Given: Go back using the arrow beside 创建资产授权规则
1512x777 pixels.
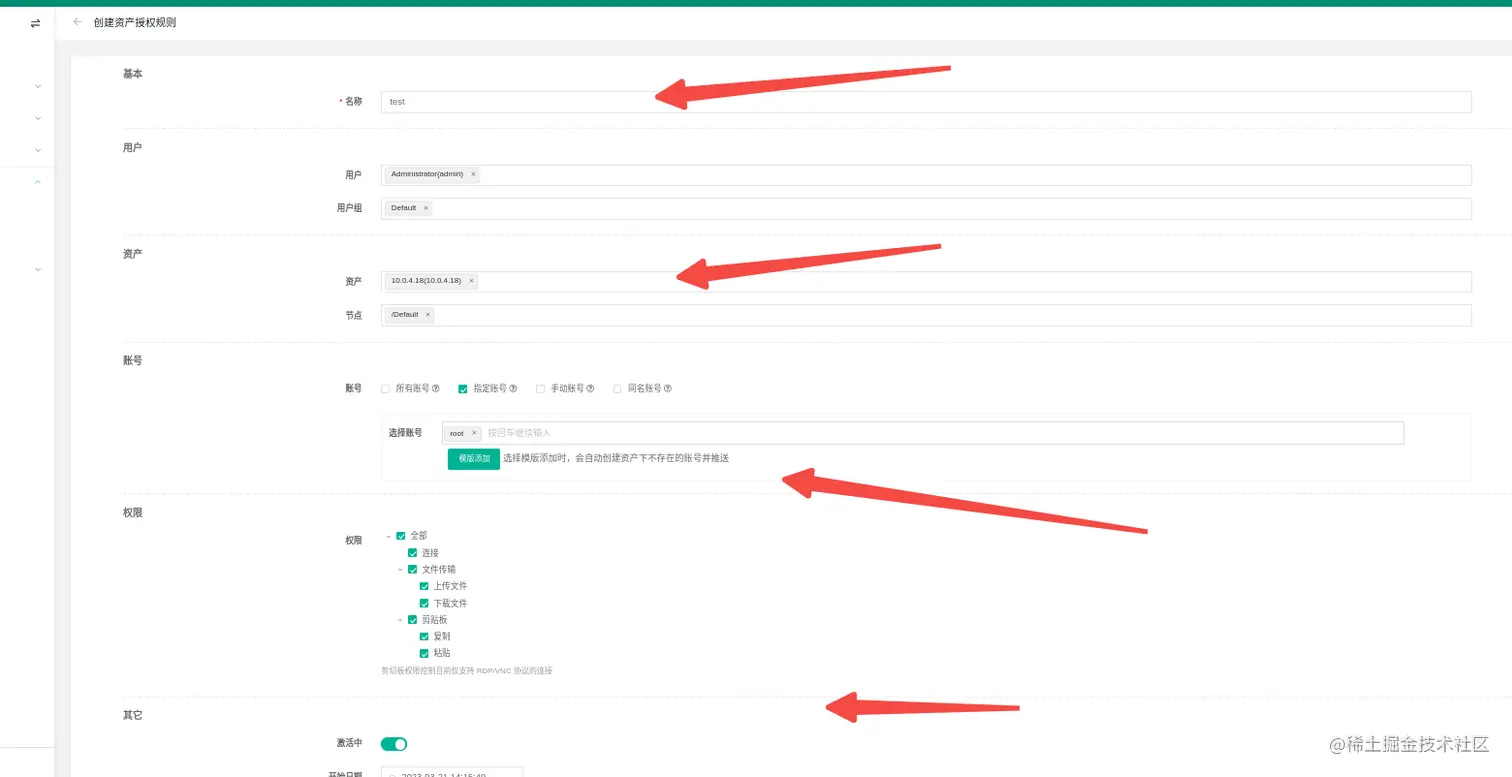Looking at the screenshot, I should [78, 22].
